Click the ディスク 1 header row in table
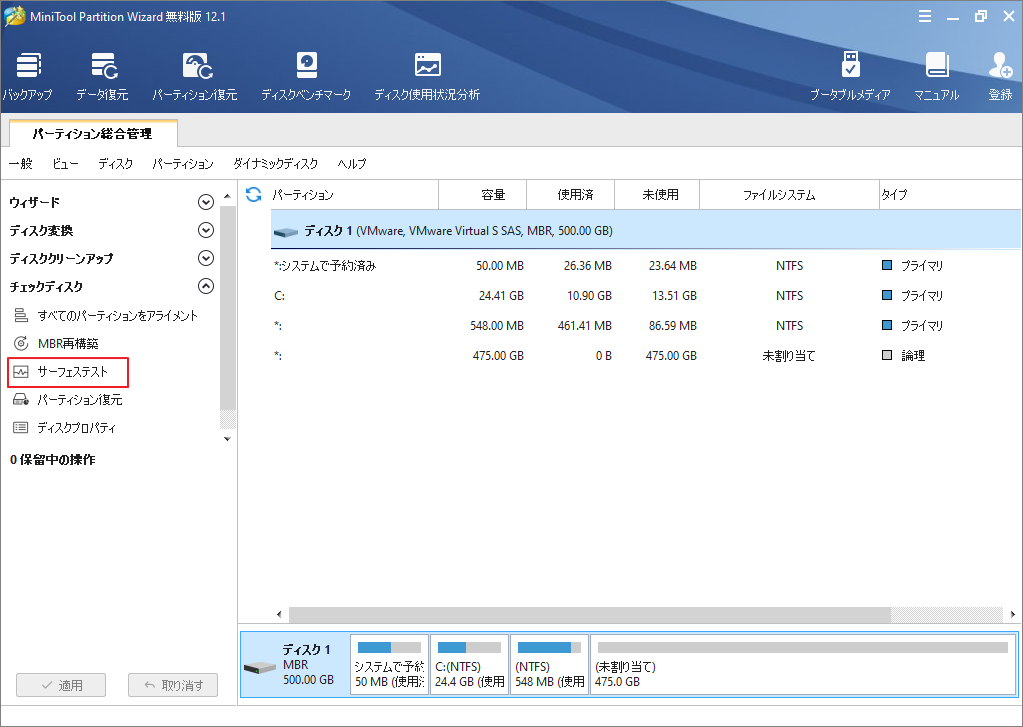Viewport: 1023px width, 727px height. (x=645, y=230)
